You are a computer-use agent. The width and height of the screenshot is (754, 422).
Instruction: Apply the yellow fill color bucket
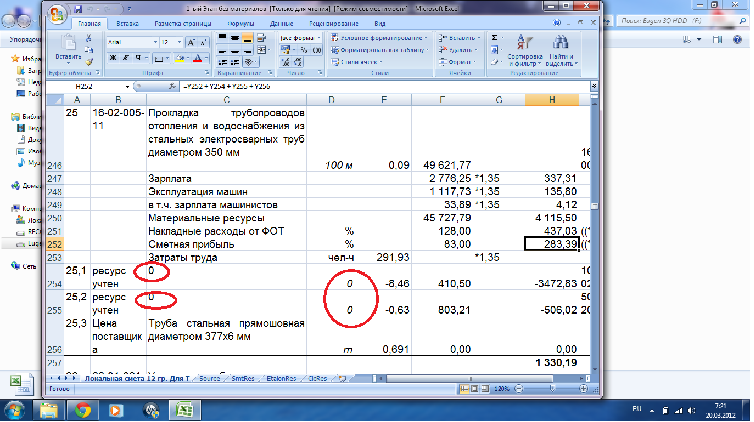(179, 59)
